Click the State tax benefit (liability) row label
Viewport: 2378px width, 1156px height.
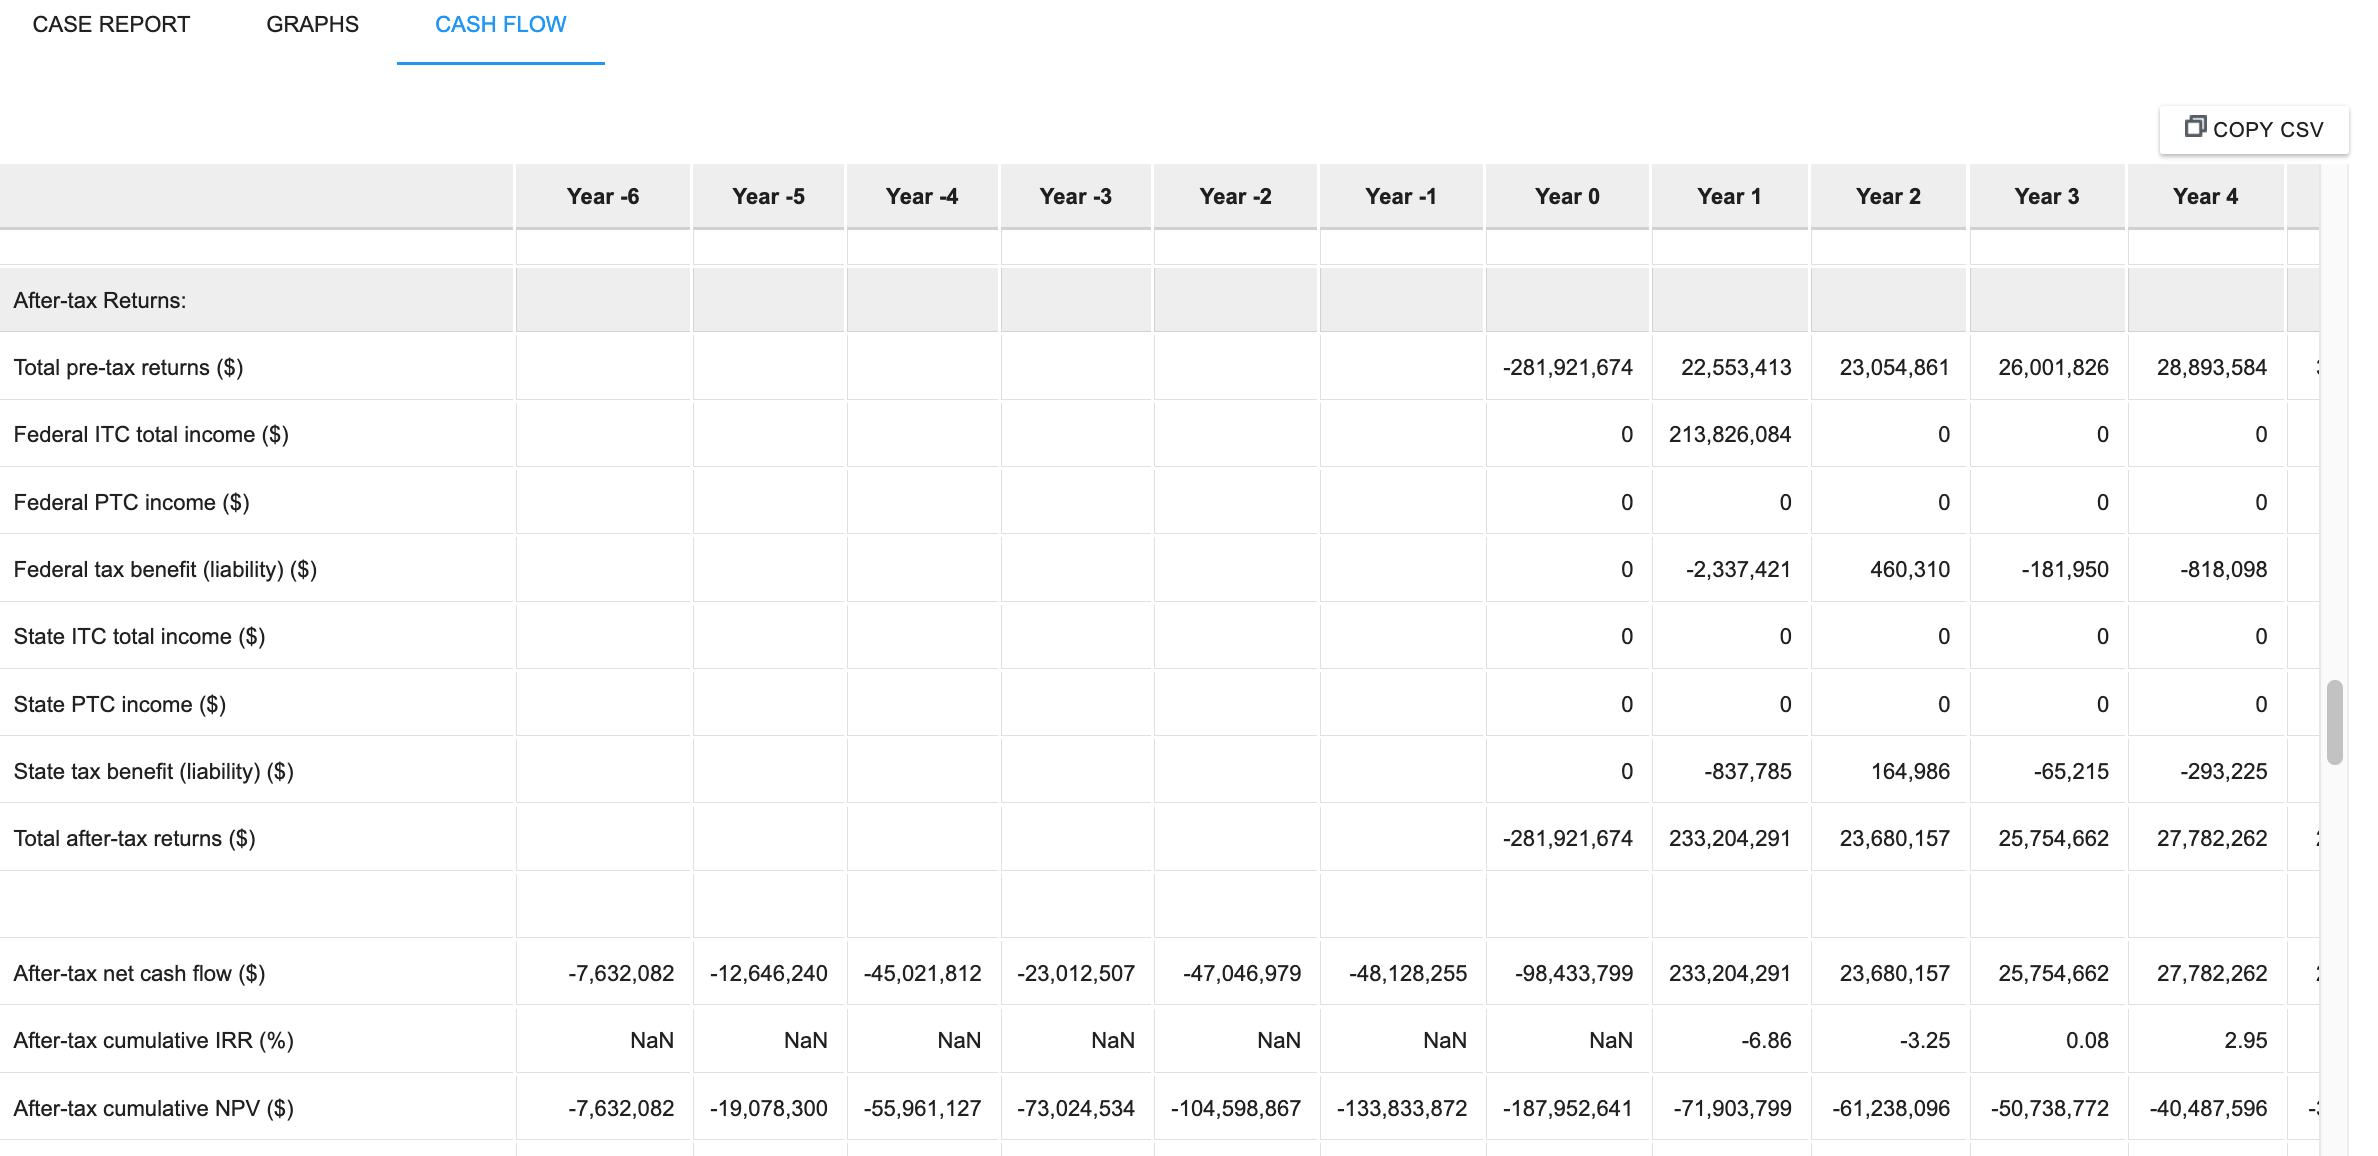[153, 772]
